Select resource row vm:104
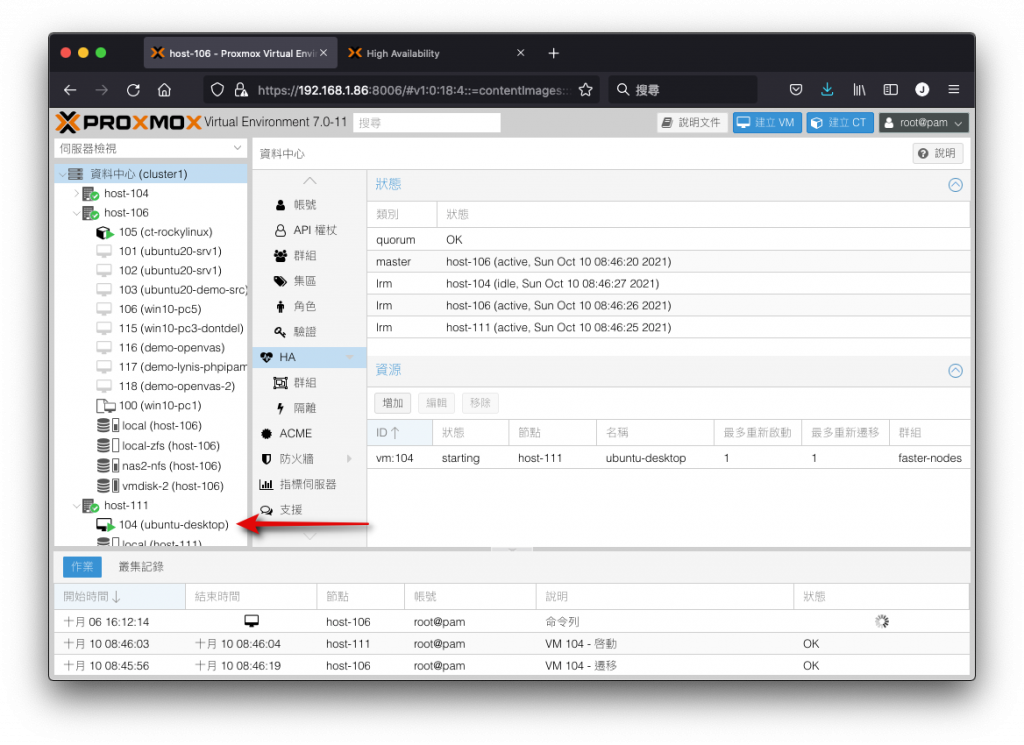The width and height of the screenshot is (1024, 745). click(x=669, y=458)
